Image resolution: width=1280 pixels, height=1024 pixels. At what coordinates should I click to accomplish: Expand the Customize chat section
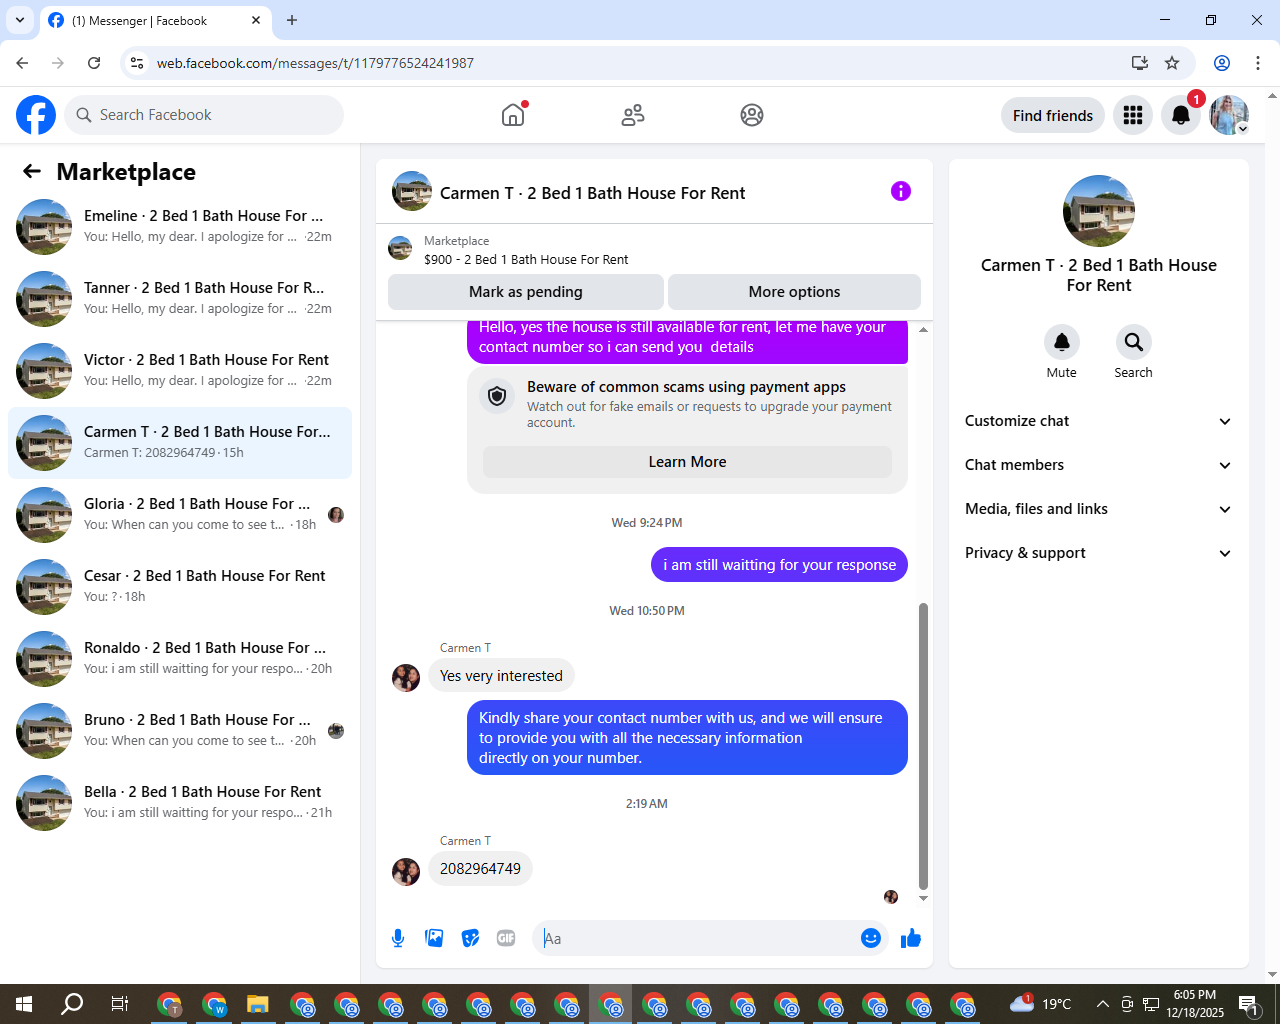[x=1098, y=421]
